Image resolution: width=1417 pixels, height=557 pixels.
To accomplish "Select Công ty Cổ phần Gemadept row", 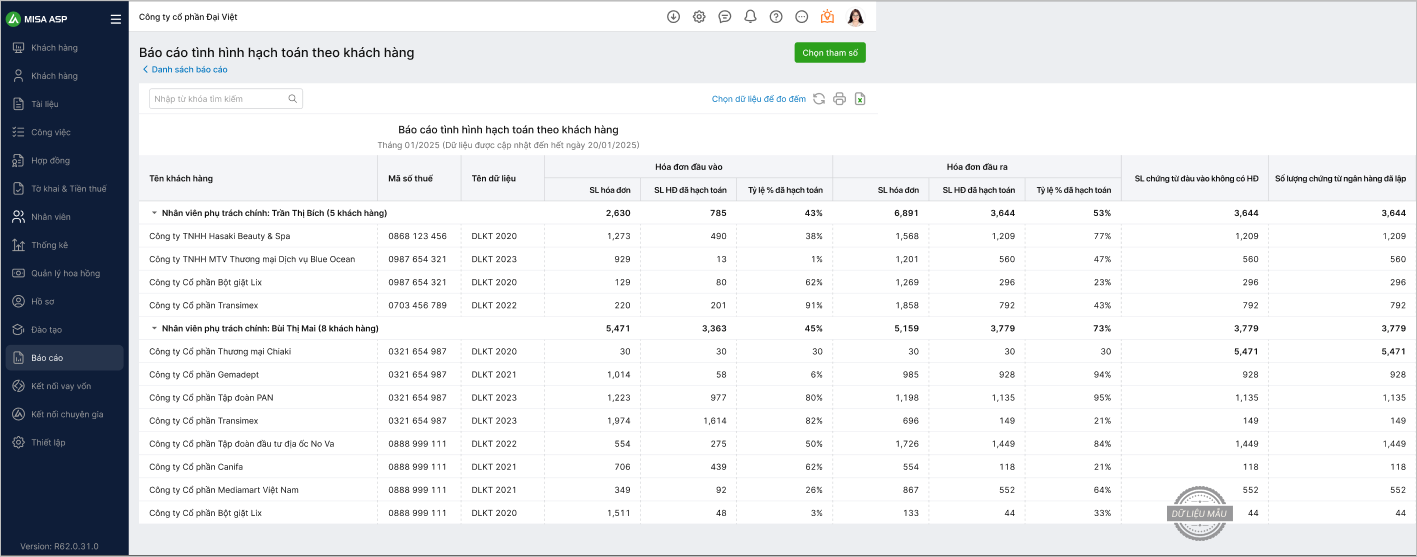I will [778, 374].
